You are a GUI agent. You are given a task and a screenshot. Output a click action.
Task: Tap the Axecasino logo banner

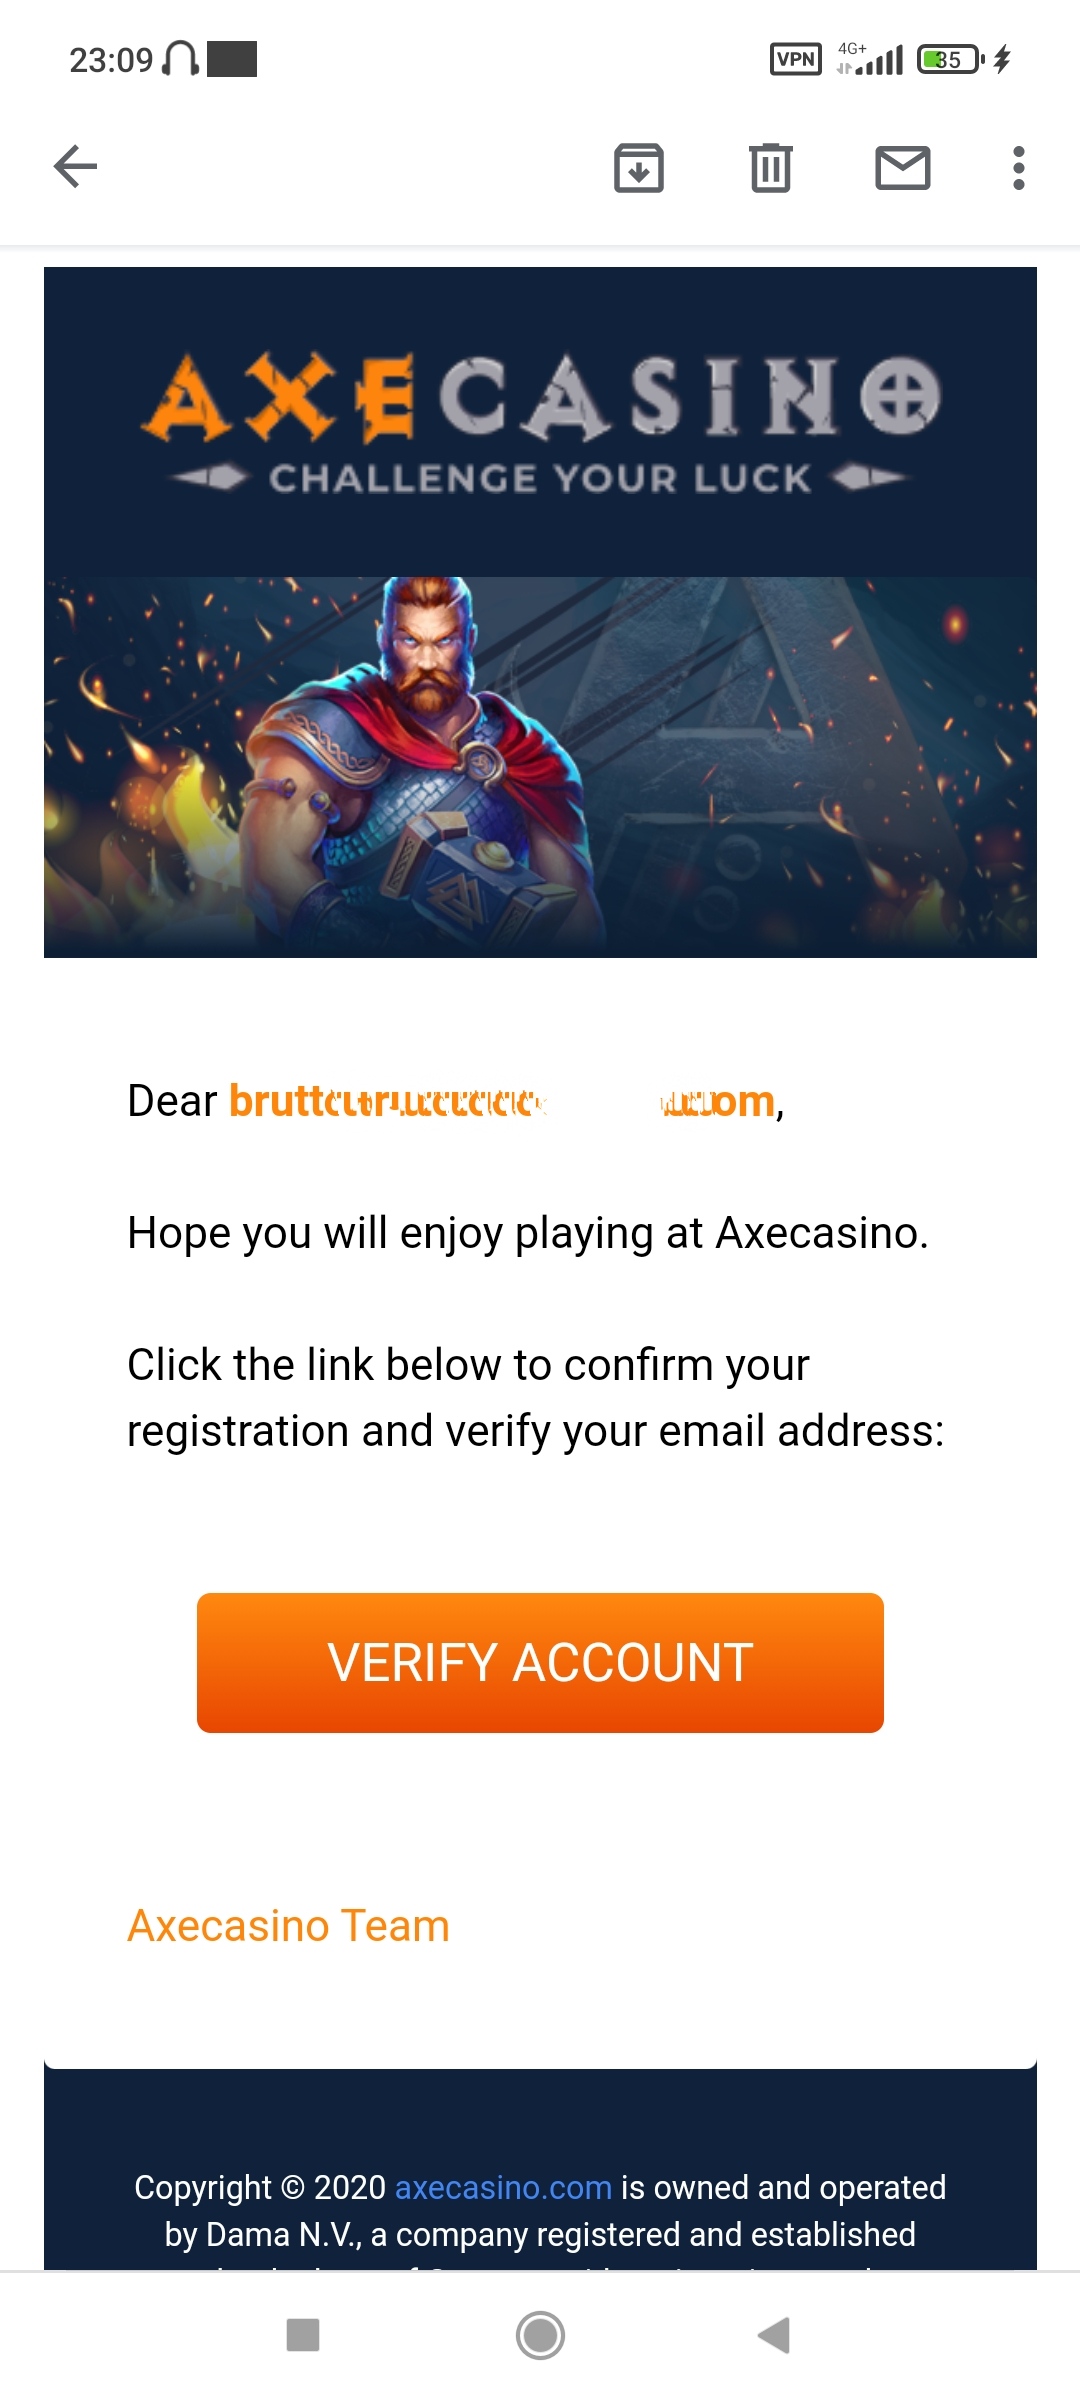coord(540,420)
